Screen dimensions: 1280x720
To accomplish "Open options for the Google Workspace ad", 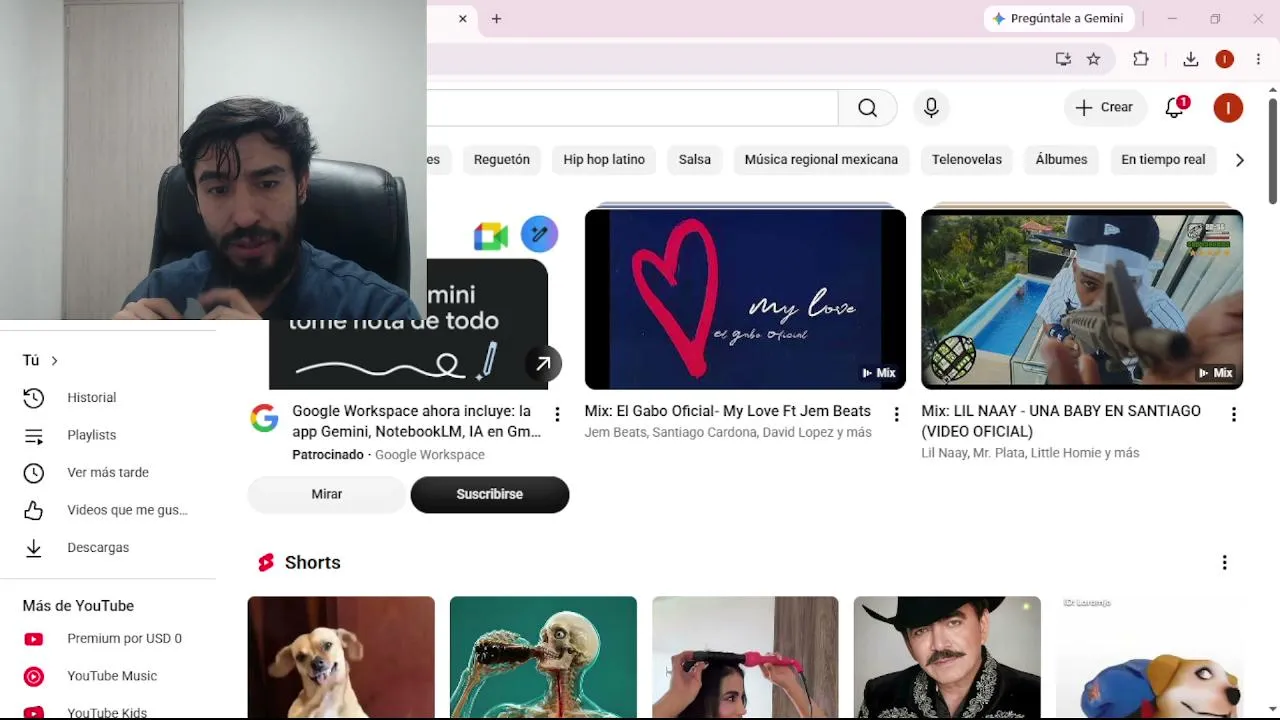I will pyautogui.click(x=557, y=414).
